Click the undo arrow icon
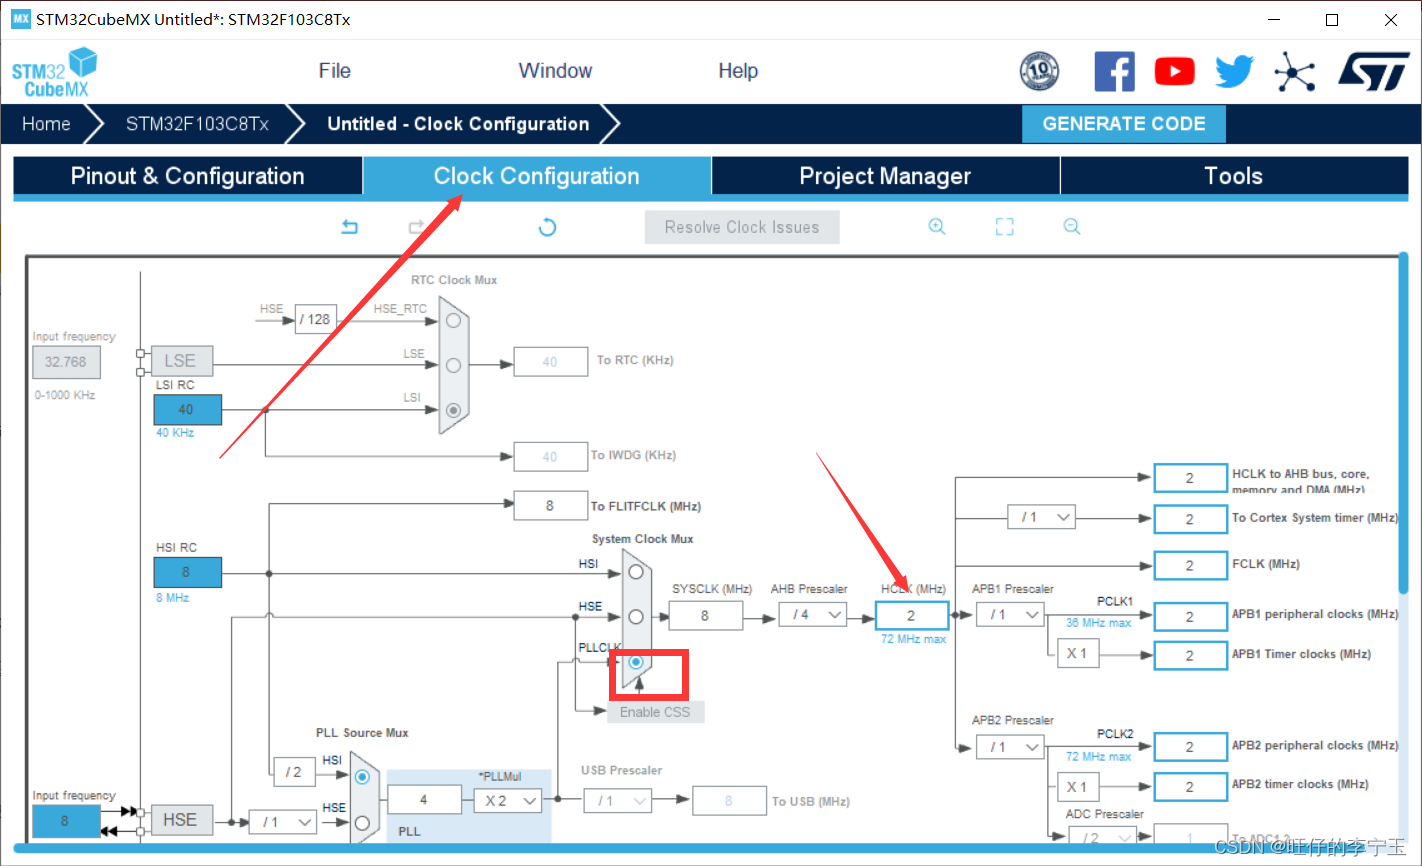This screenshot has height=866, width=1422. point(349,227)
